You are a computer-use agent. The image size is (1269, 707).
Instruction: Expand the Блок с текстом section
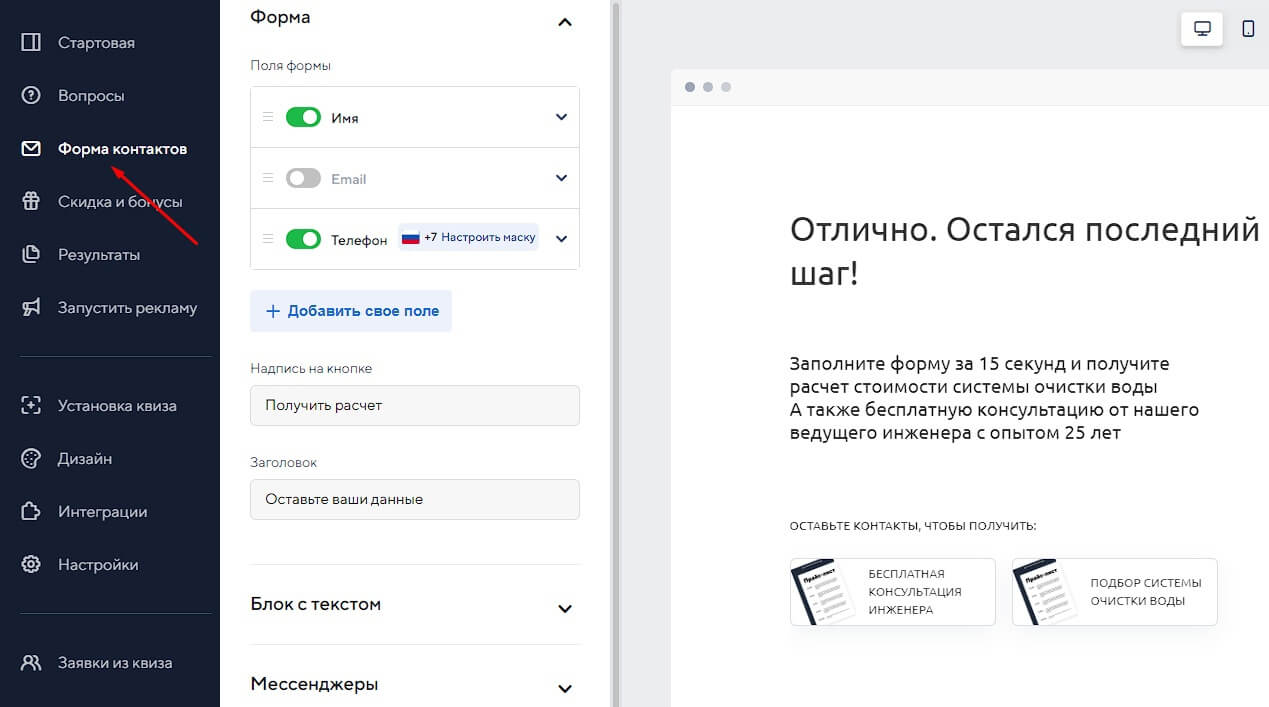(564, 608)
